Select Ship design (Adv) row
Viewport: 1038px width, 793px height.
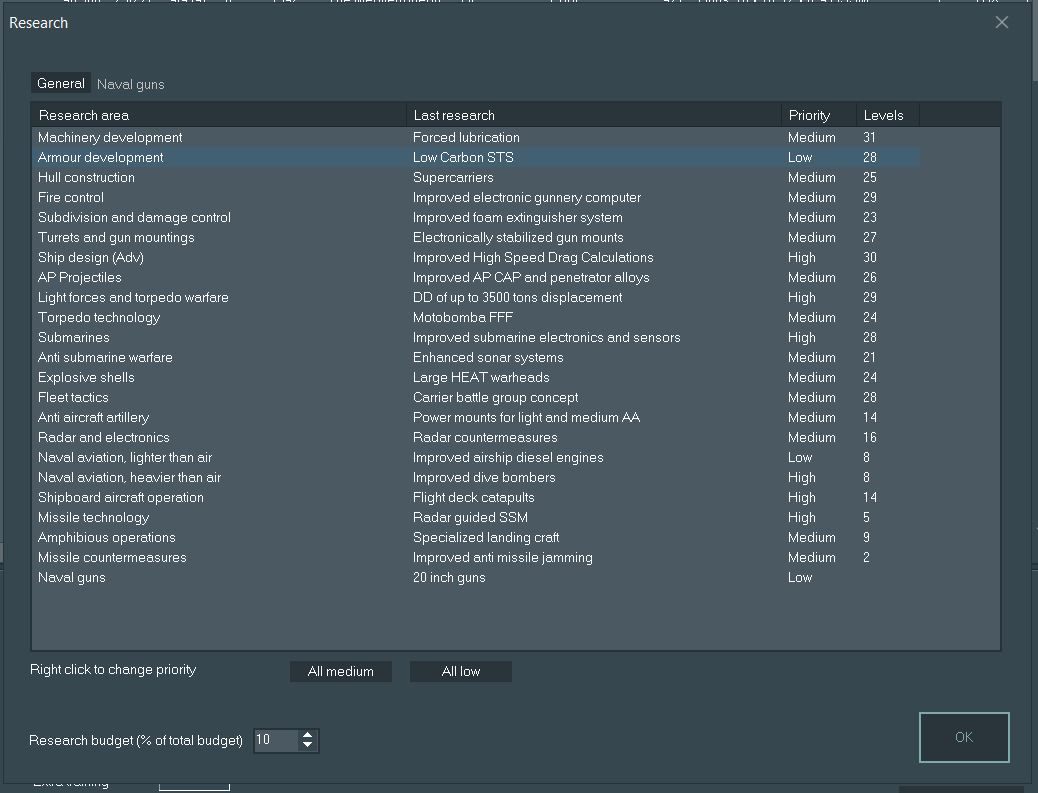point(476,257)
